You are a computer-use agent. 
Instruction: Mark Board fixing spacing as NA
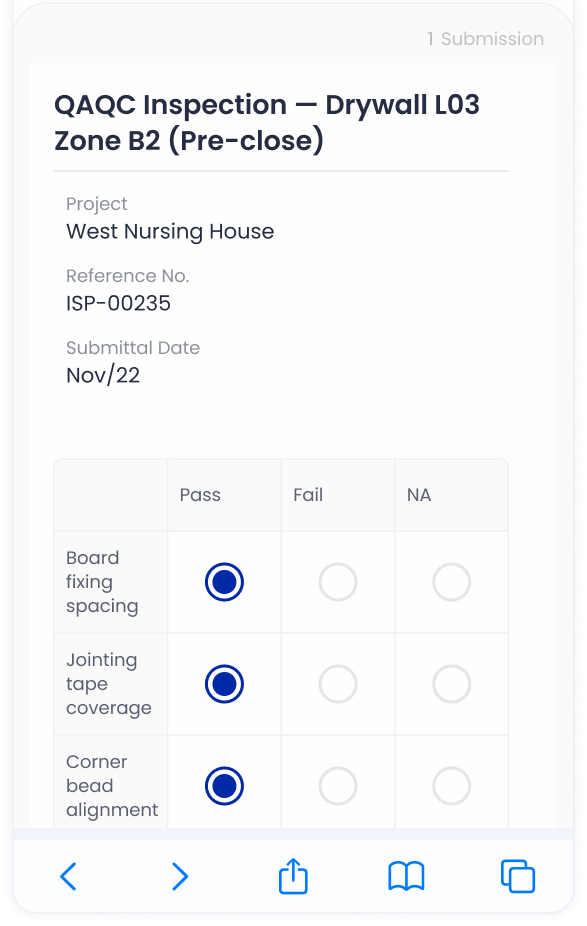pos(451,582)
